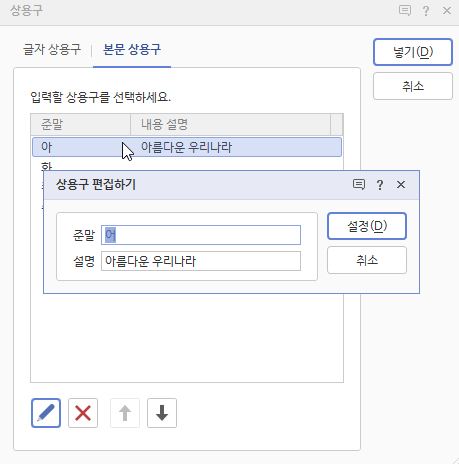Viewport: 459px width, 464px height.
Task: Delete phrase with red X icon
Action: point(83,413)
